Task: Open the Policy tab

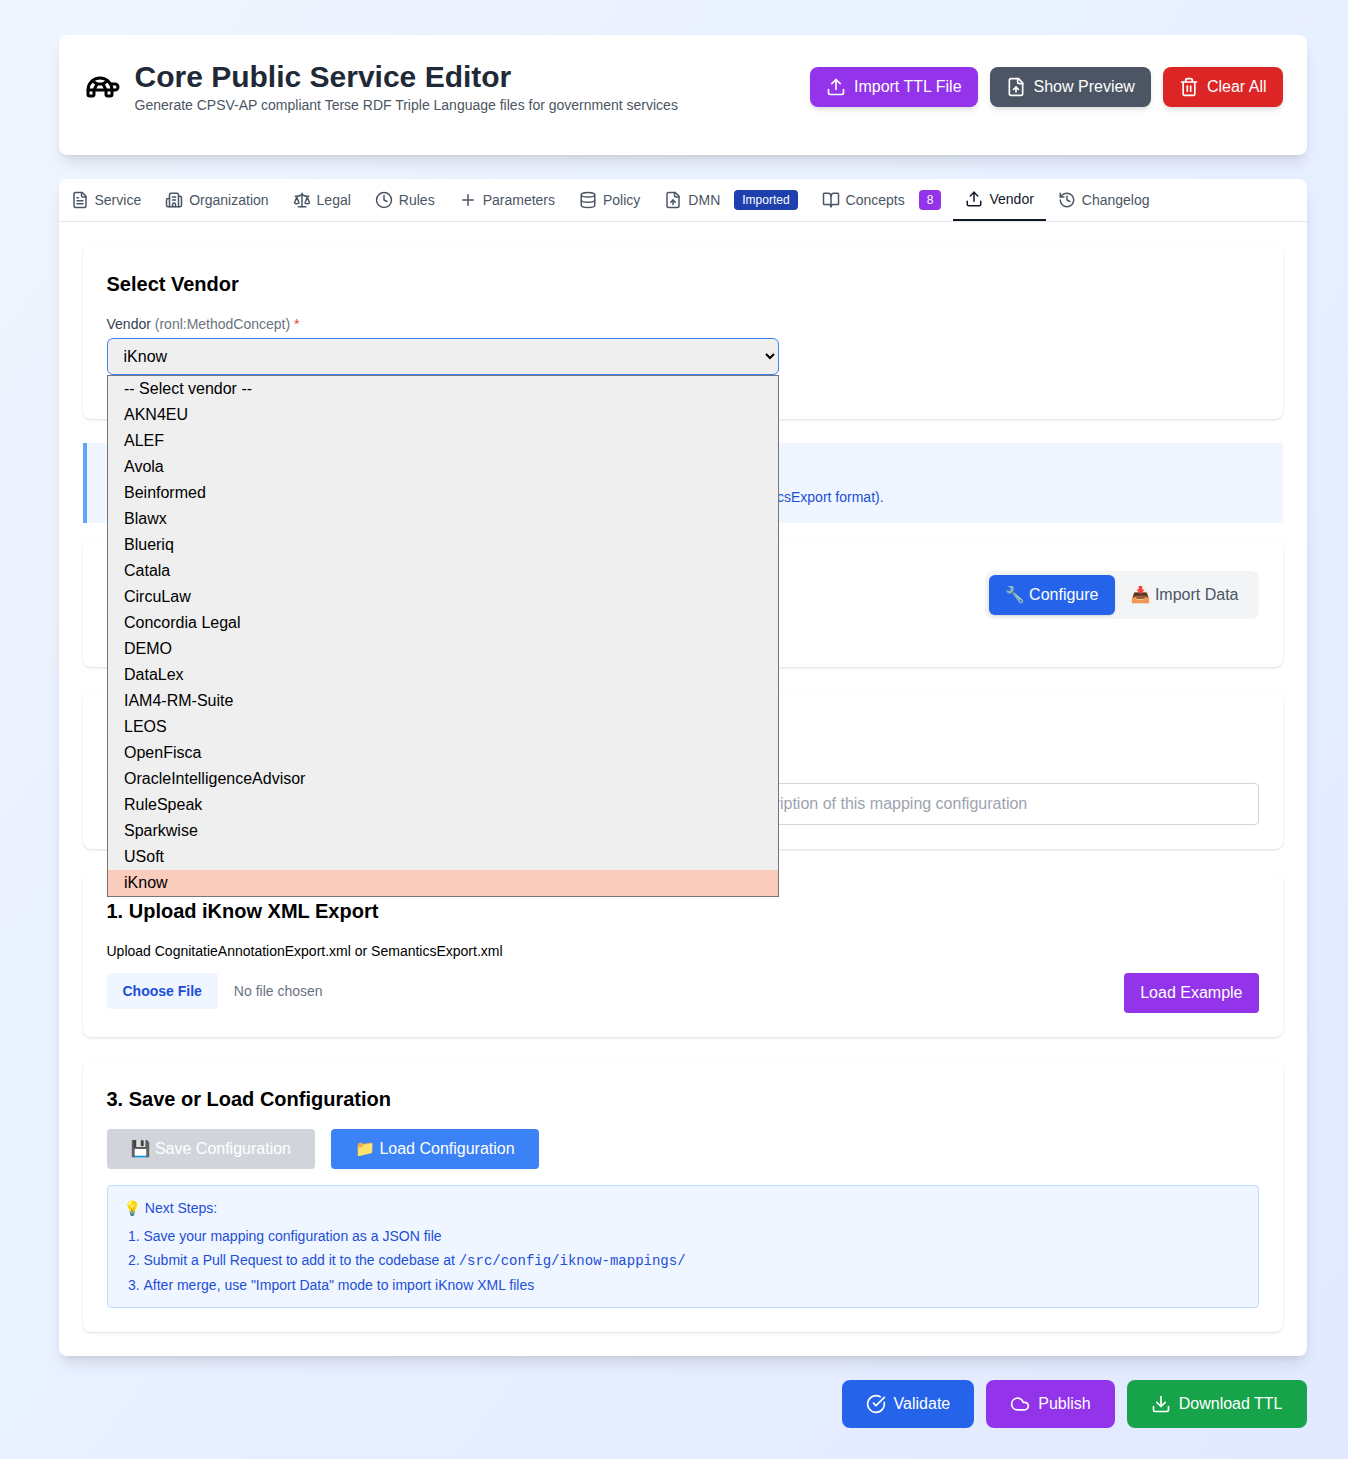Action: pos(610,200)
